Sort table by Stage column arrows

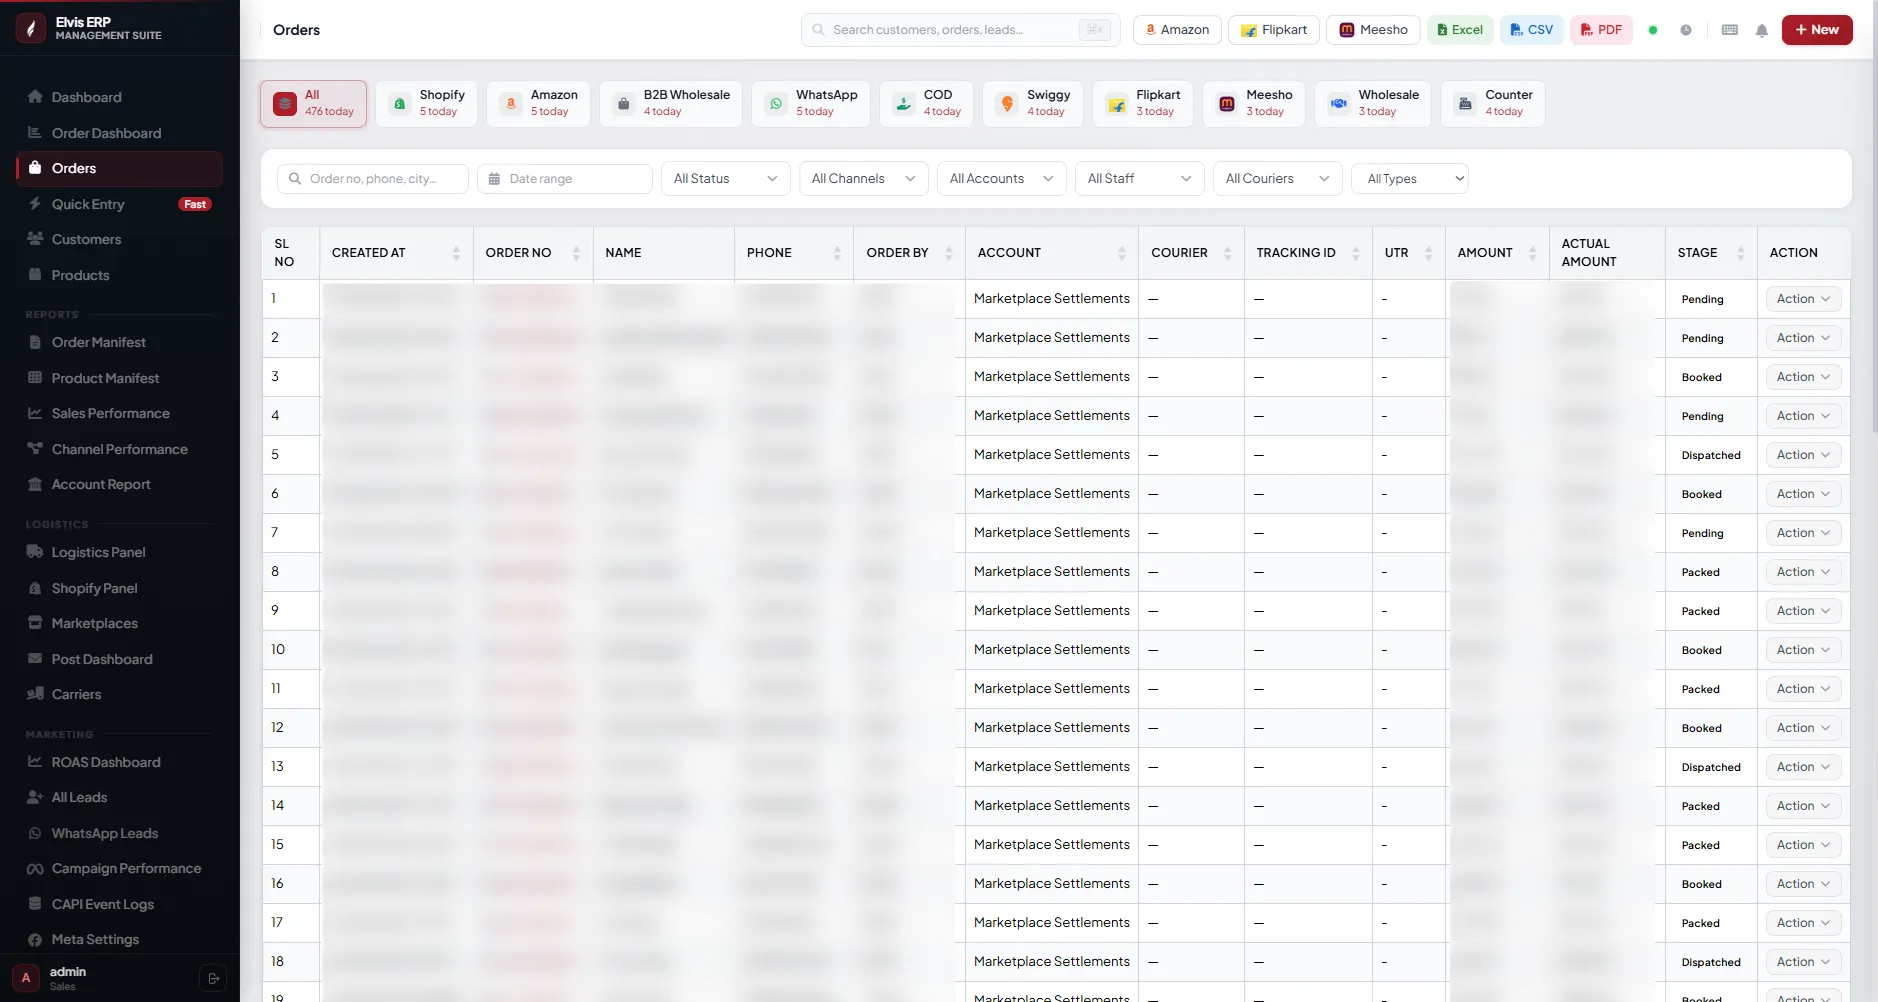1741,253
